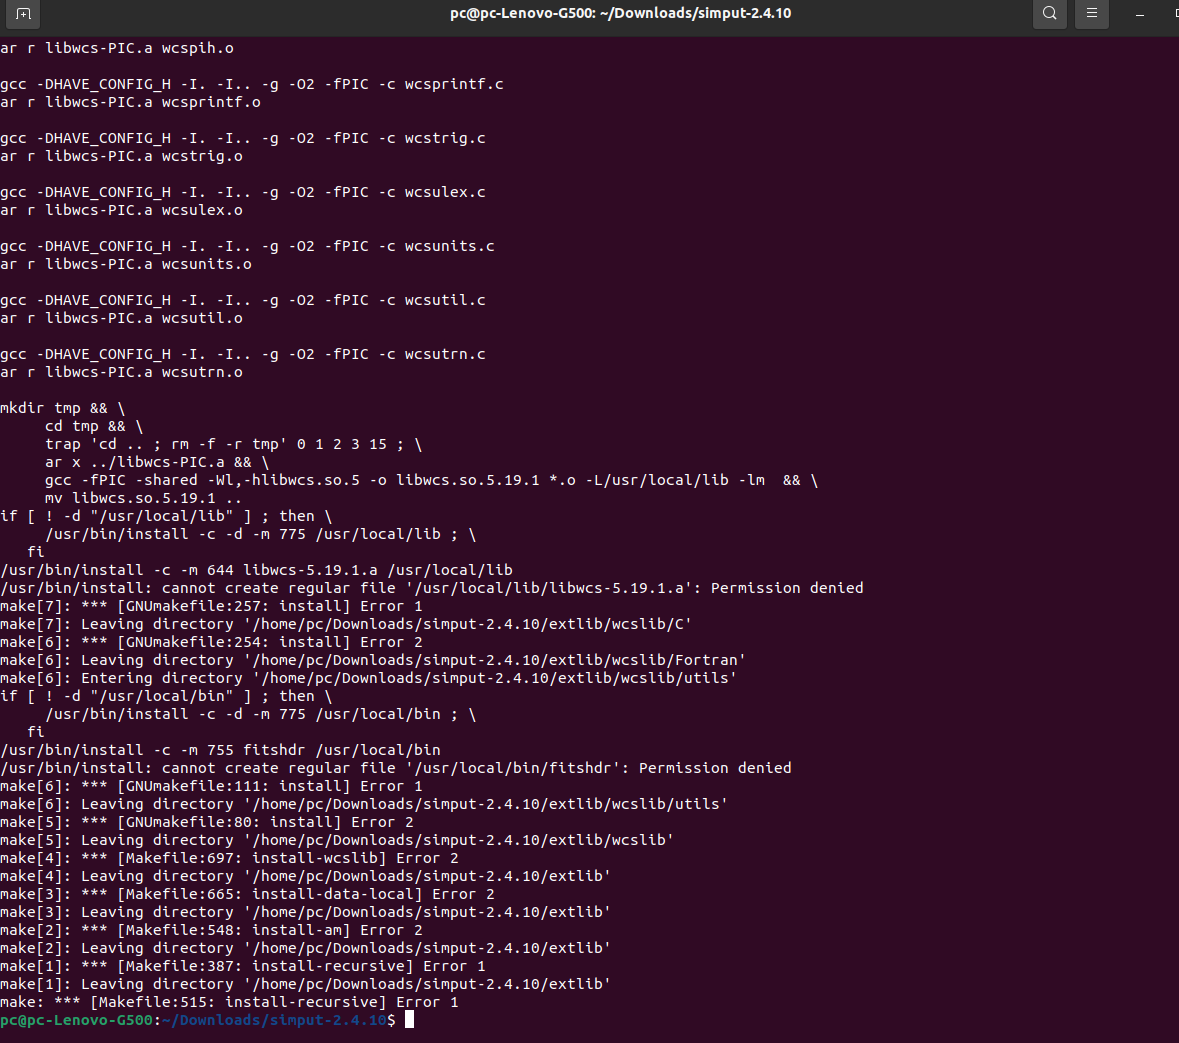Image resolution: width=1179 pixels, height=1043 pixels.
Task: Click the line 'ar r libwcs-PIC.a wcsunits.o'
Action: 126,264
